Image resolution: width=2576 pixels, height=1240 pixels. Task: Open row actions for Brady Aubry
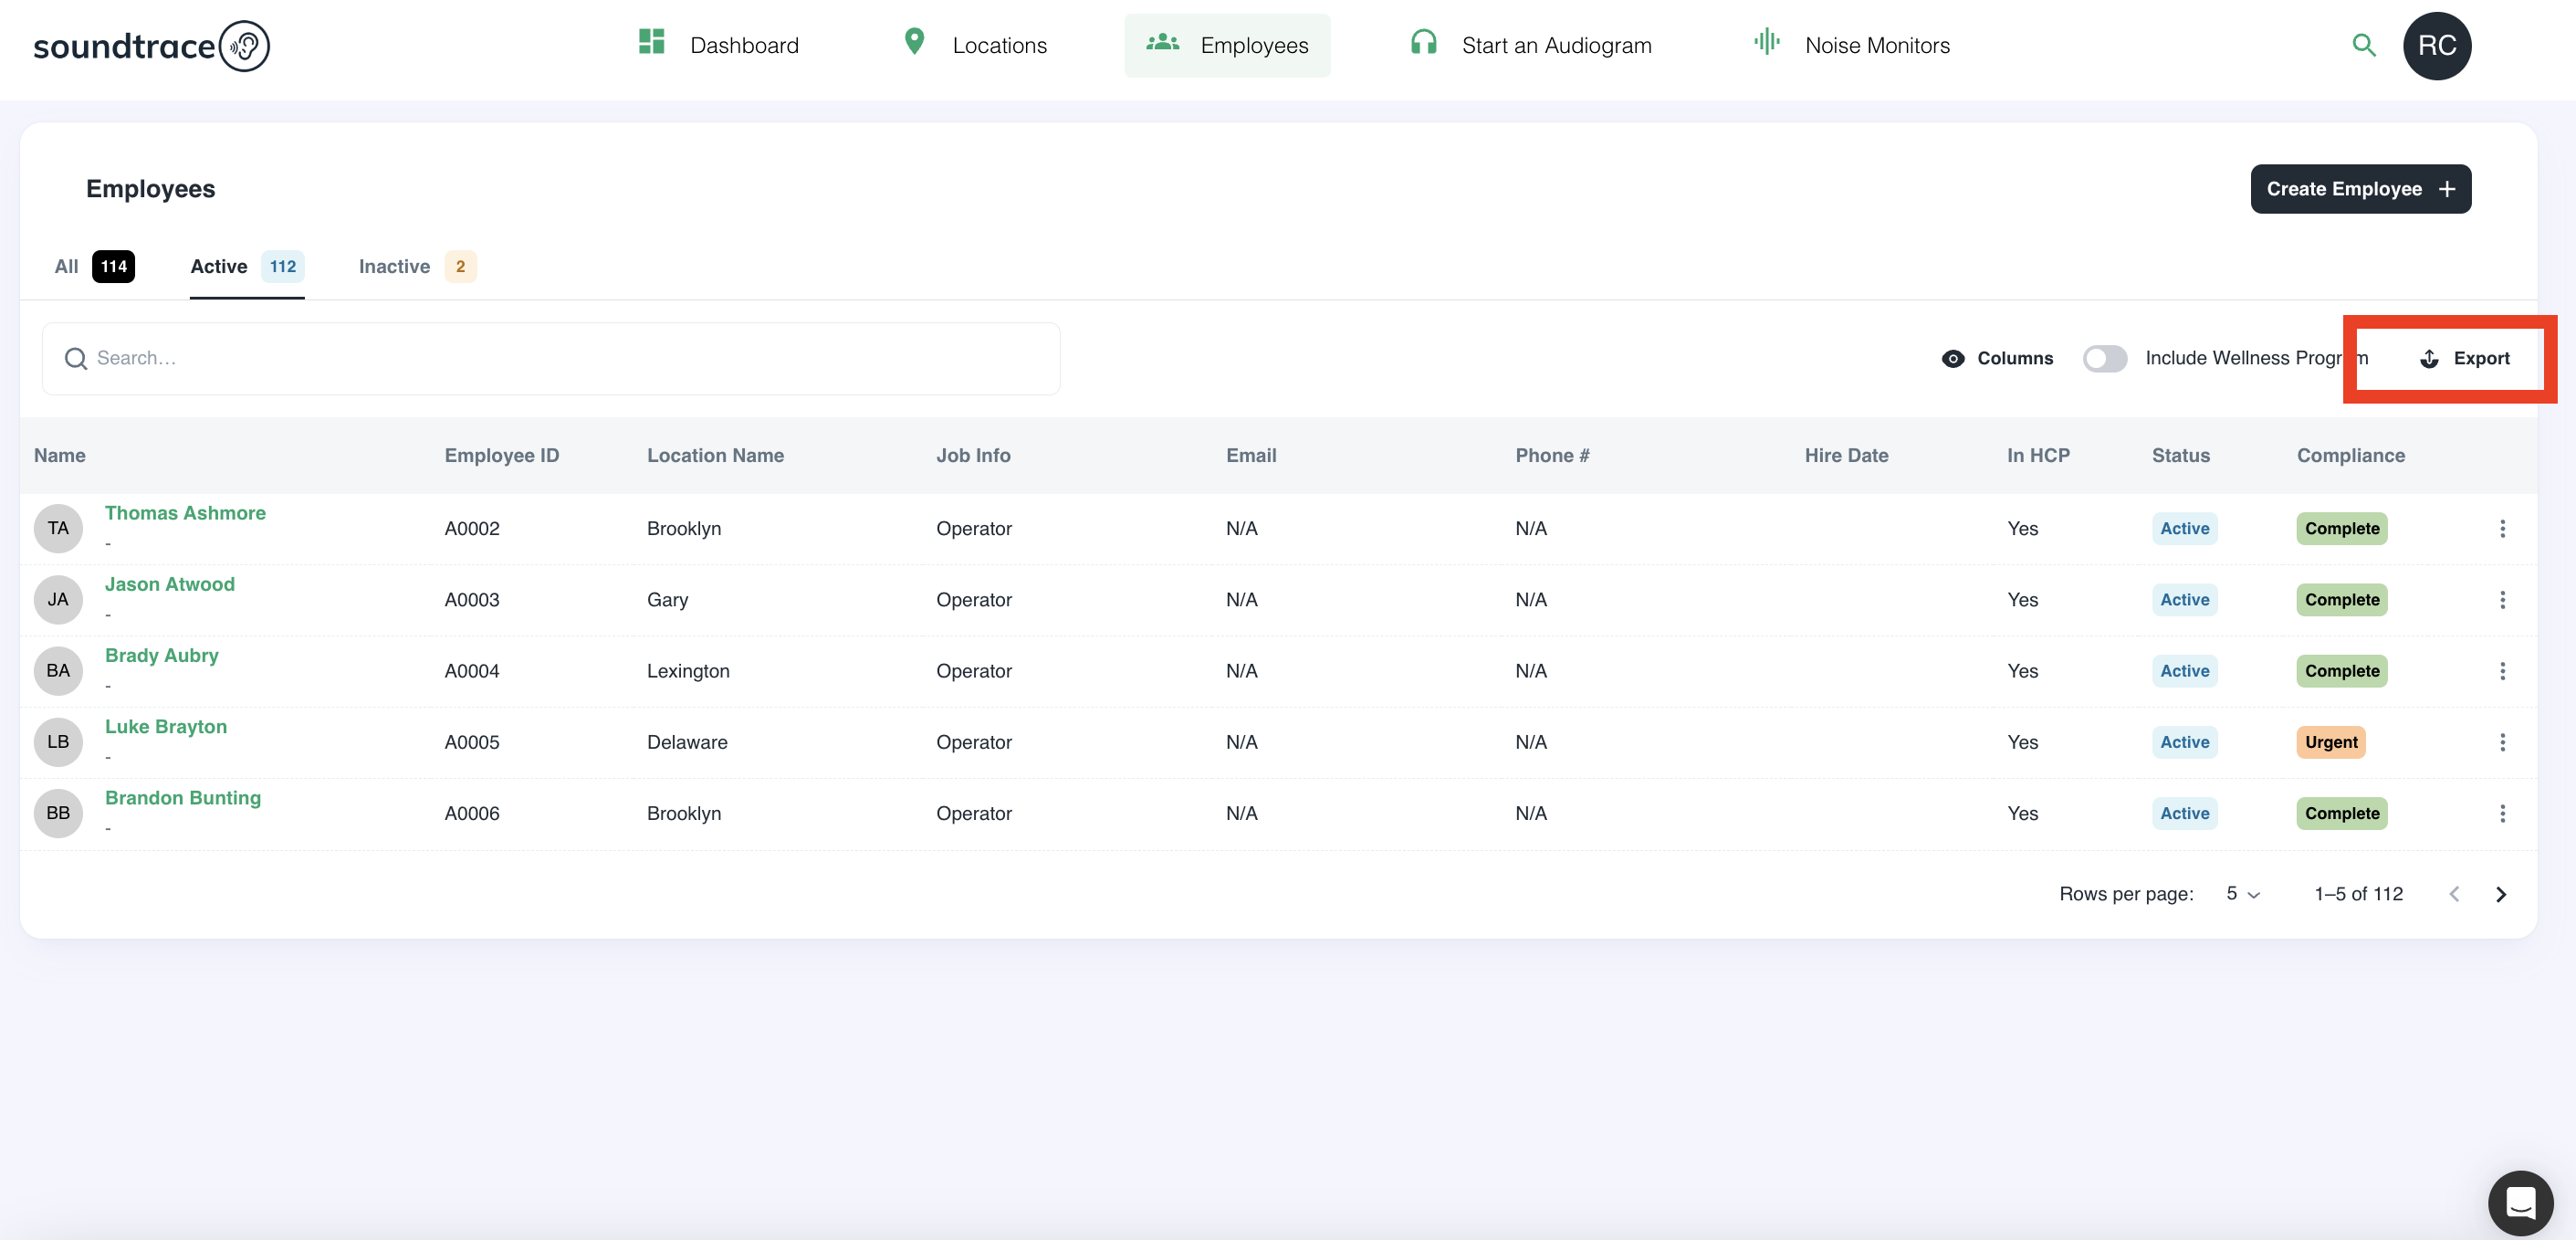click(2502, 670)
